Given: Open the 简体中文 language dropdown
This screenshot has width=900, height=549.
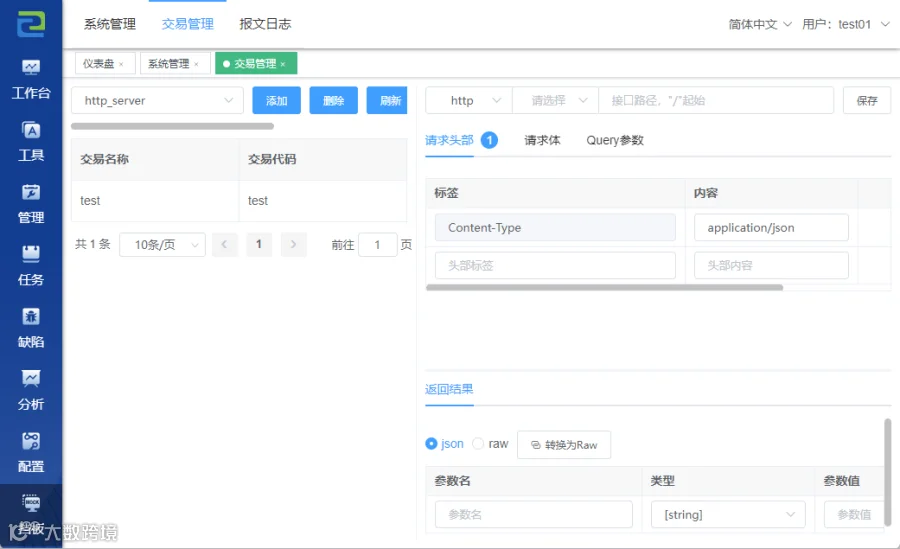Looking at the screenshot, I should [760, 24].
